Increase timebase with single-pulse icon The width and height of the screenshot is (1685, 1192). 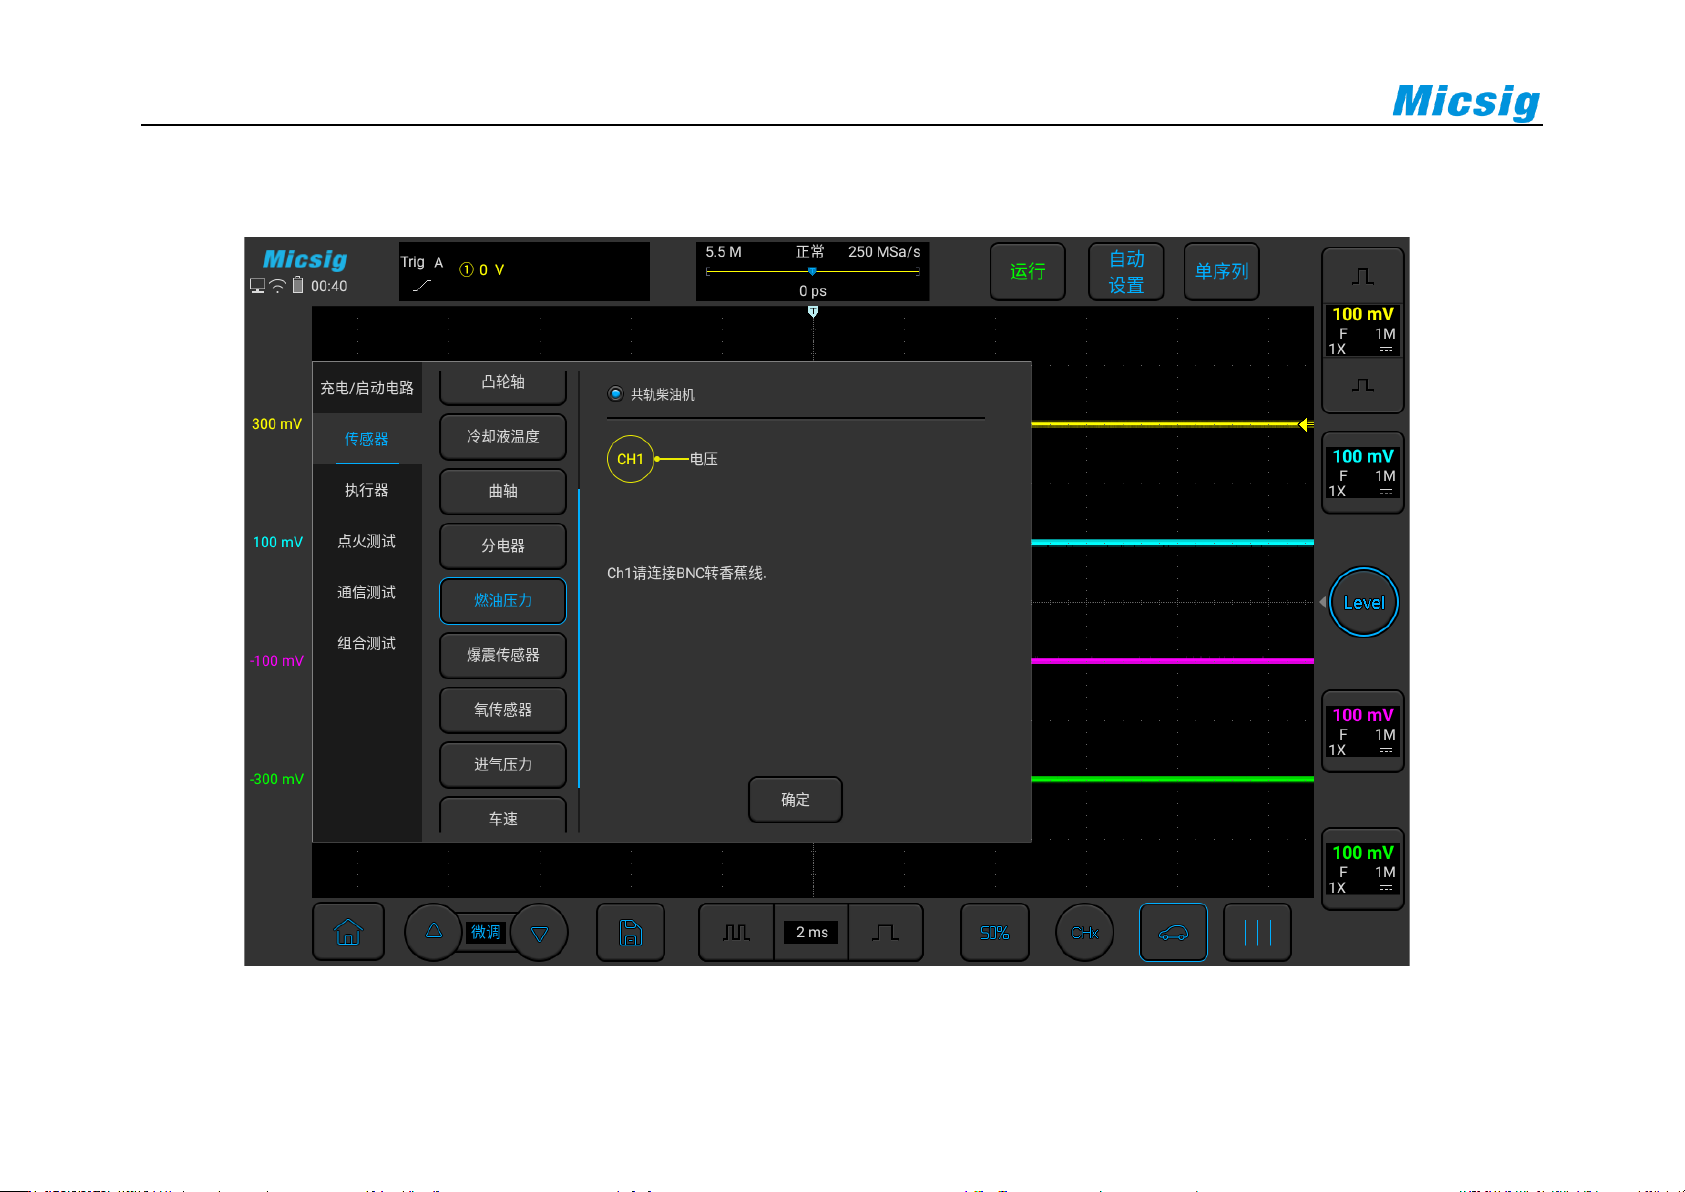[885, 932]
